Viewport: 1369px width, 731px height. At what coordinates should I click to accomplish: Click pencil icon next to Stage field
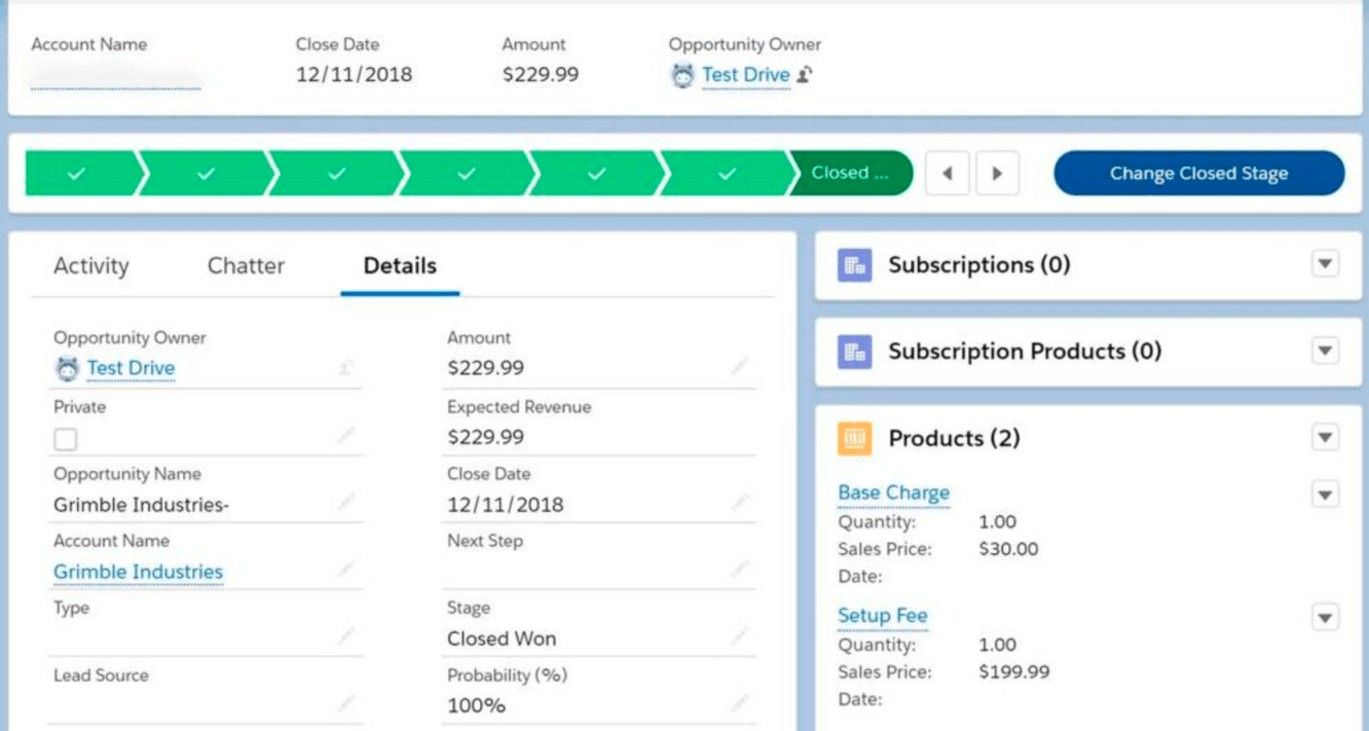click(x=739, y=636)
